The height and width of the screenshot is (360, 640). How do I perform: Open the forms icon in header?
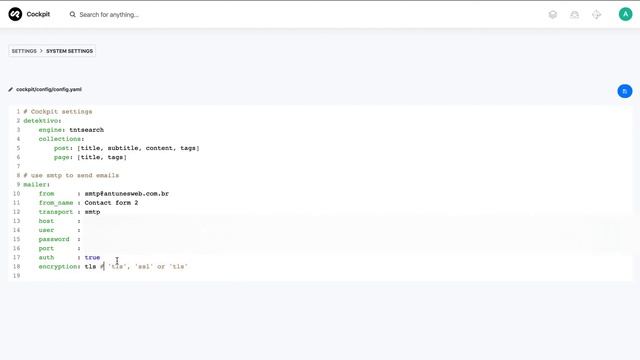575,15
